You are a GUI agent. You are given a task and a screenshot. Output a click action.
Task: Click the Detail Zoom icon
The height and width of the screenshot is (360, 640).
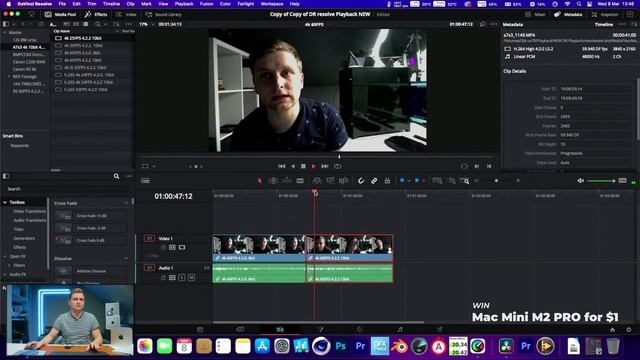(451, 180)
